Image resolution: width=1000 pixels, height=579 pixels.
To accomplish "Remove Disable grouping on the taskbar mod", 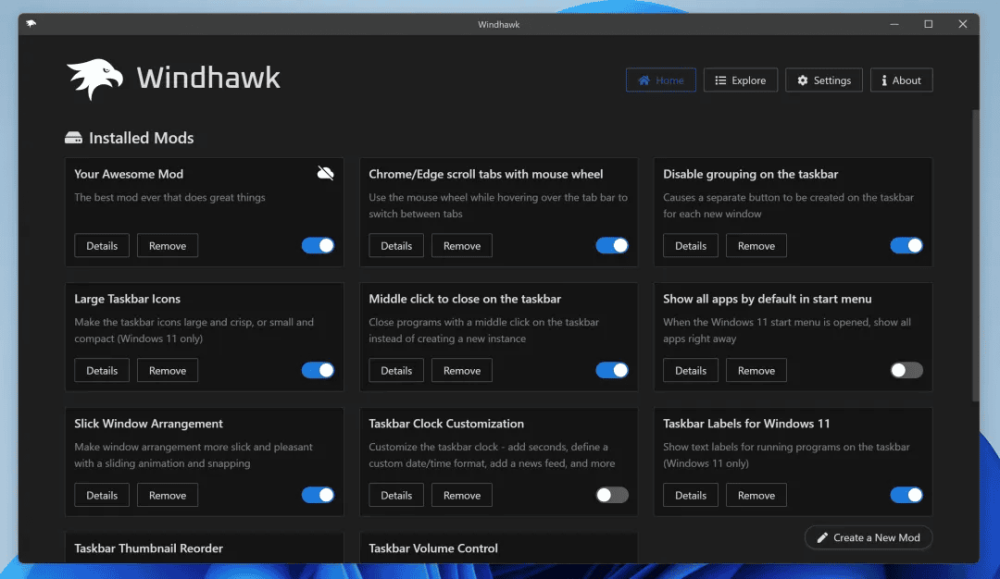I will pyautogui.click(x=756, y=246).
